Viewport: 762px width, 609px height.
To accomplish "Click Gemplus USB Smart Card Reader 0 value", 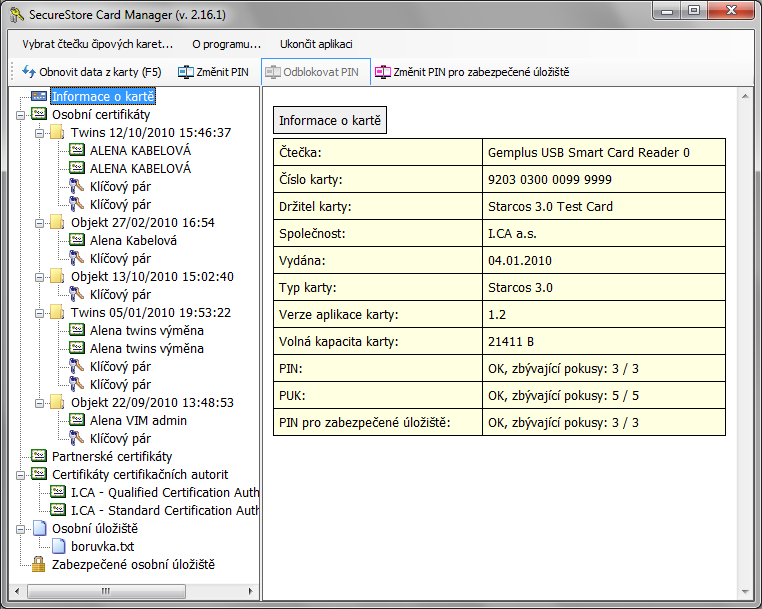I will (x=589, y=153).
